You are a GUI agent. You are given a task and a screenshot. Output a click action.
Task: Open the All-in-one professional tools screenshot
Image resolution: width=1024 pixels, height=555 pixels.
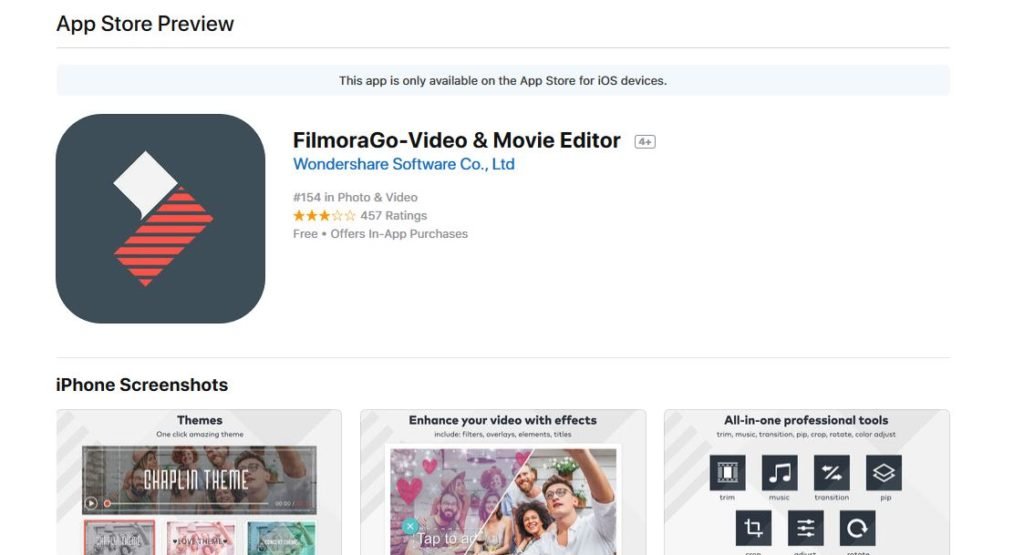(807, 482)
